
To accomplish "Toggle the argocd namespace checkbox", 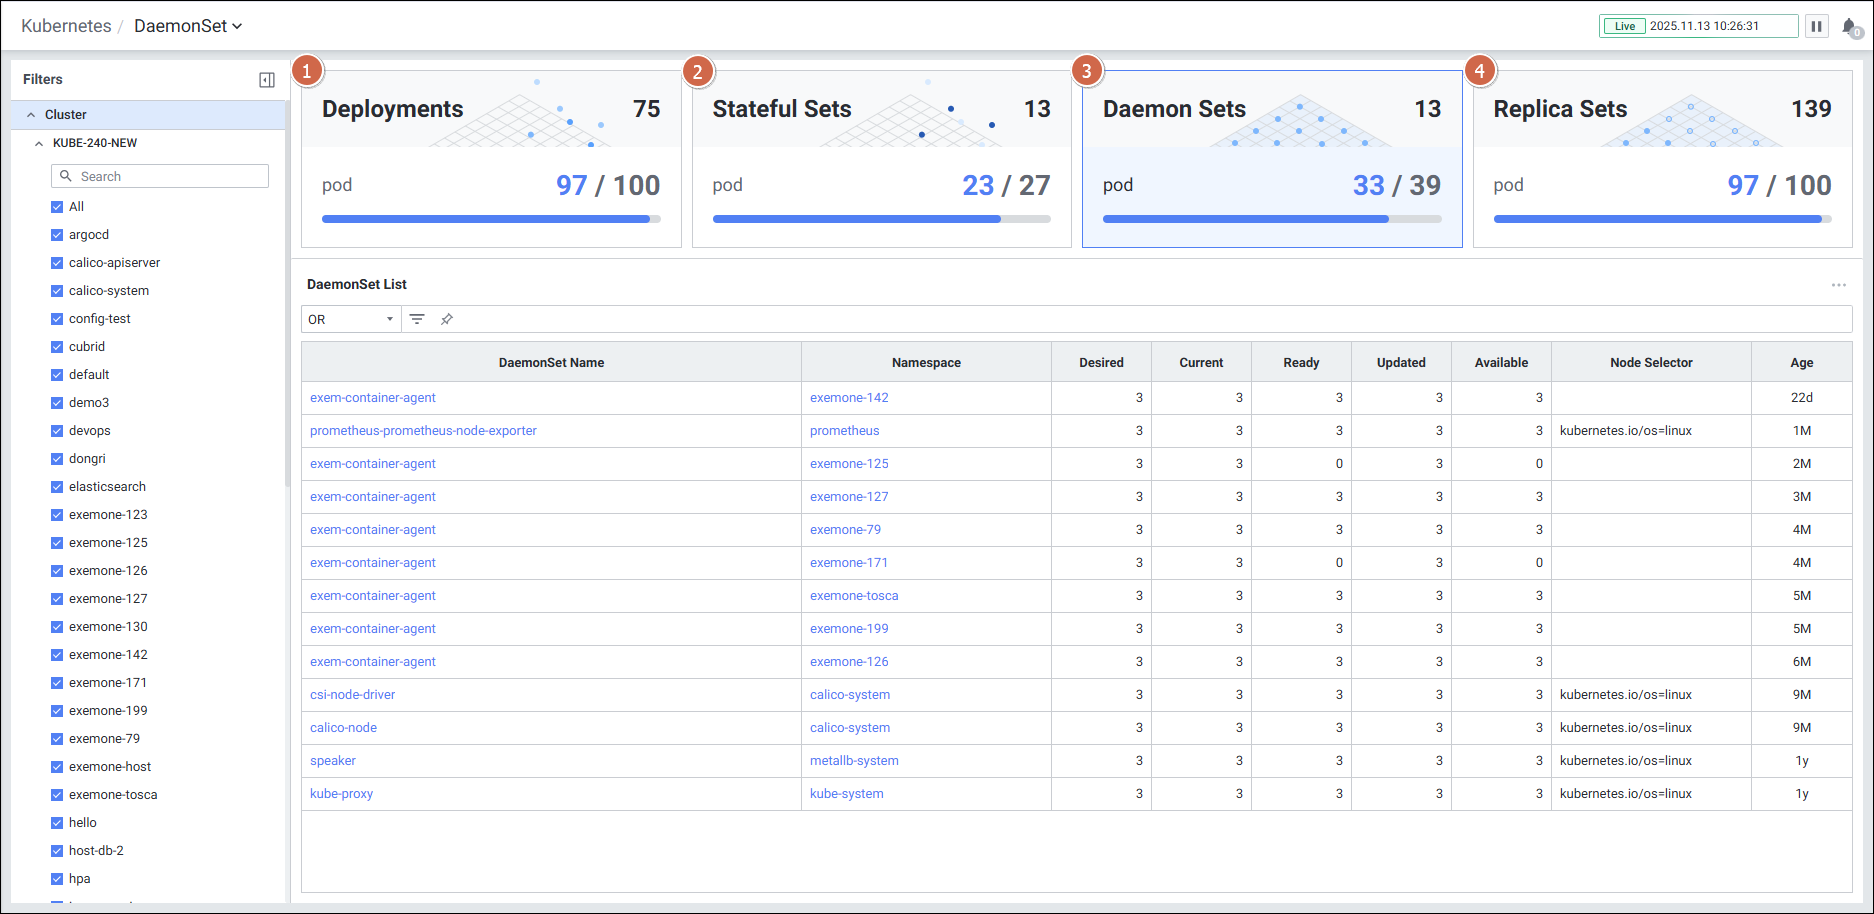I will (57, 235).
